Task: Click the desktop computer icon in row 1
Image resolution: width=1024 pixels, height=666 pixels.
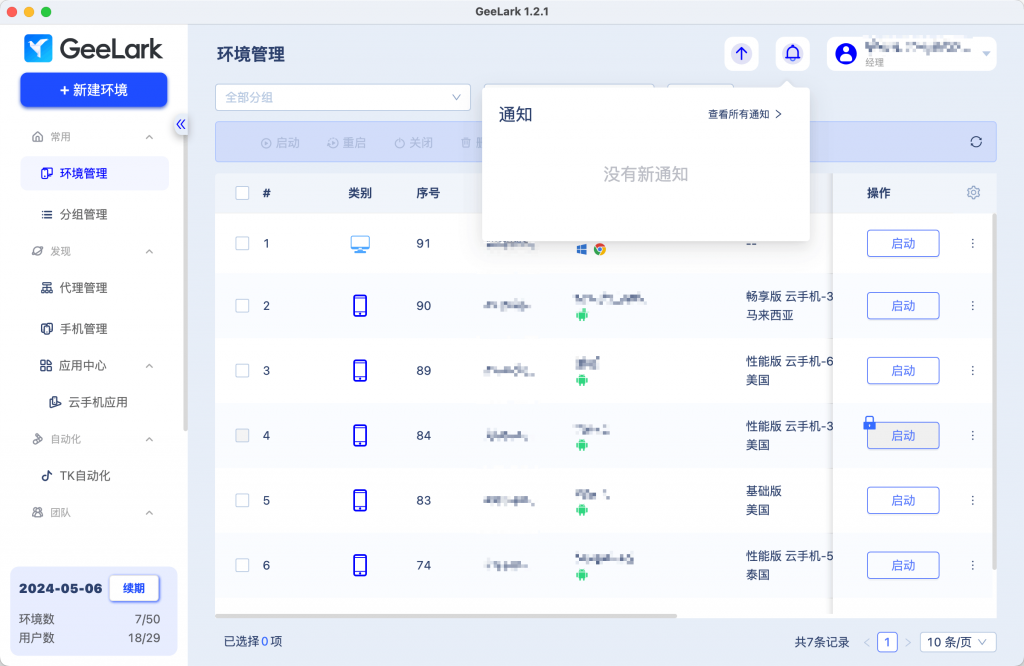Action: pyautogui.click(x=360, y=243)
